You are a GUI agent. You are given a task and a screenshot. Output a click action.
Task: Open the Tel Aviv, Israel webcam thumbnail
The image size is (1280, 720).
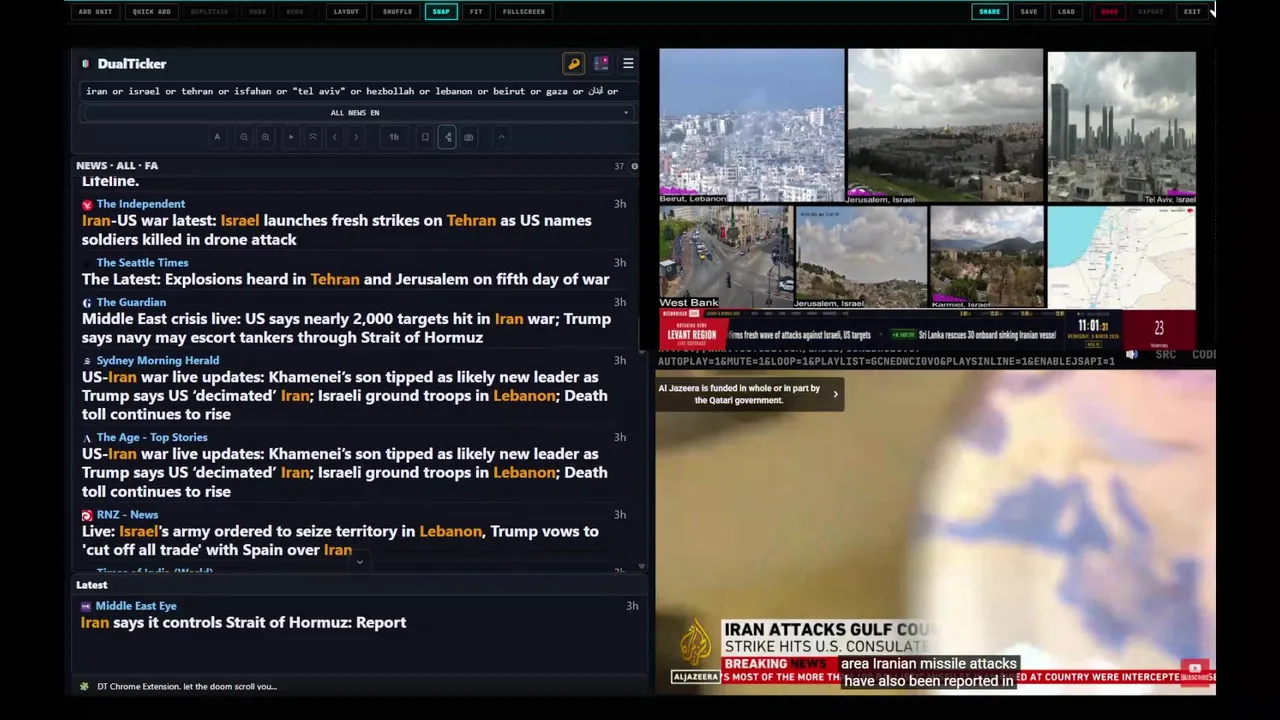pos(1121,127)
